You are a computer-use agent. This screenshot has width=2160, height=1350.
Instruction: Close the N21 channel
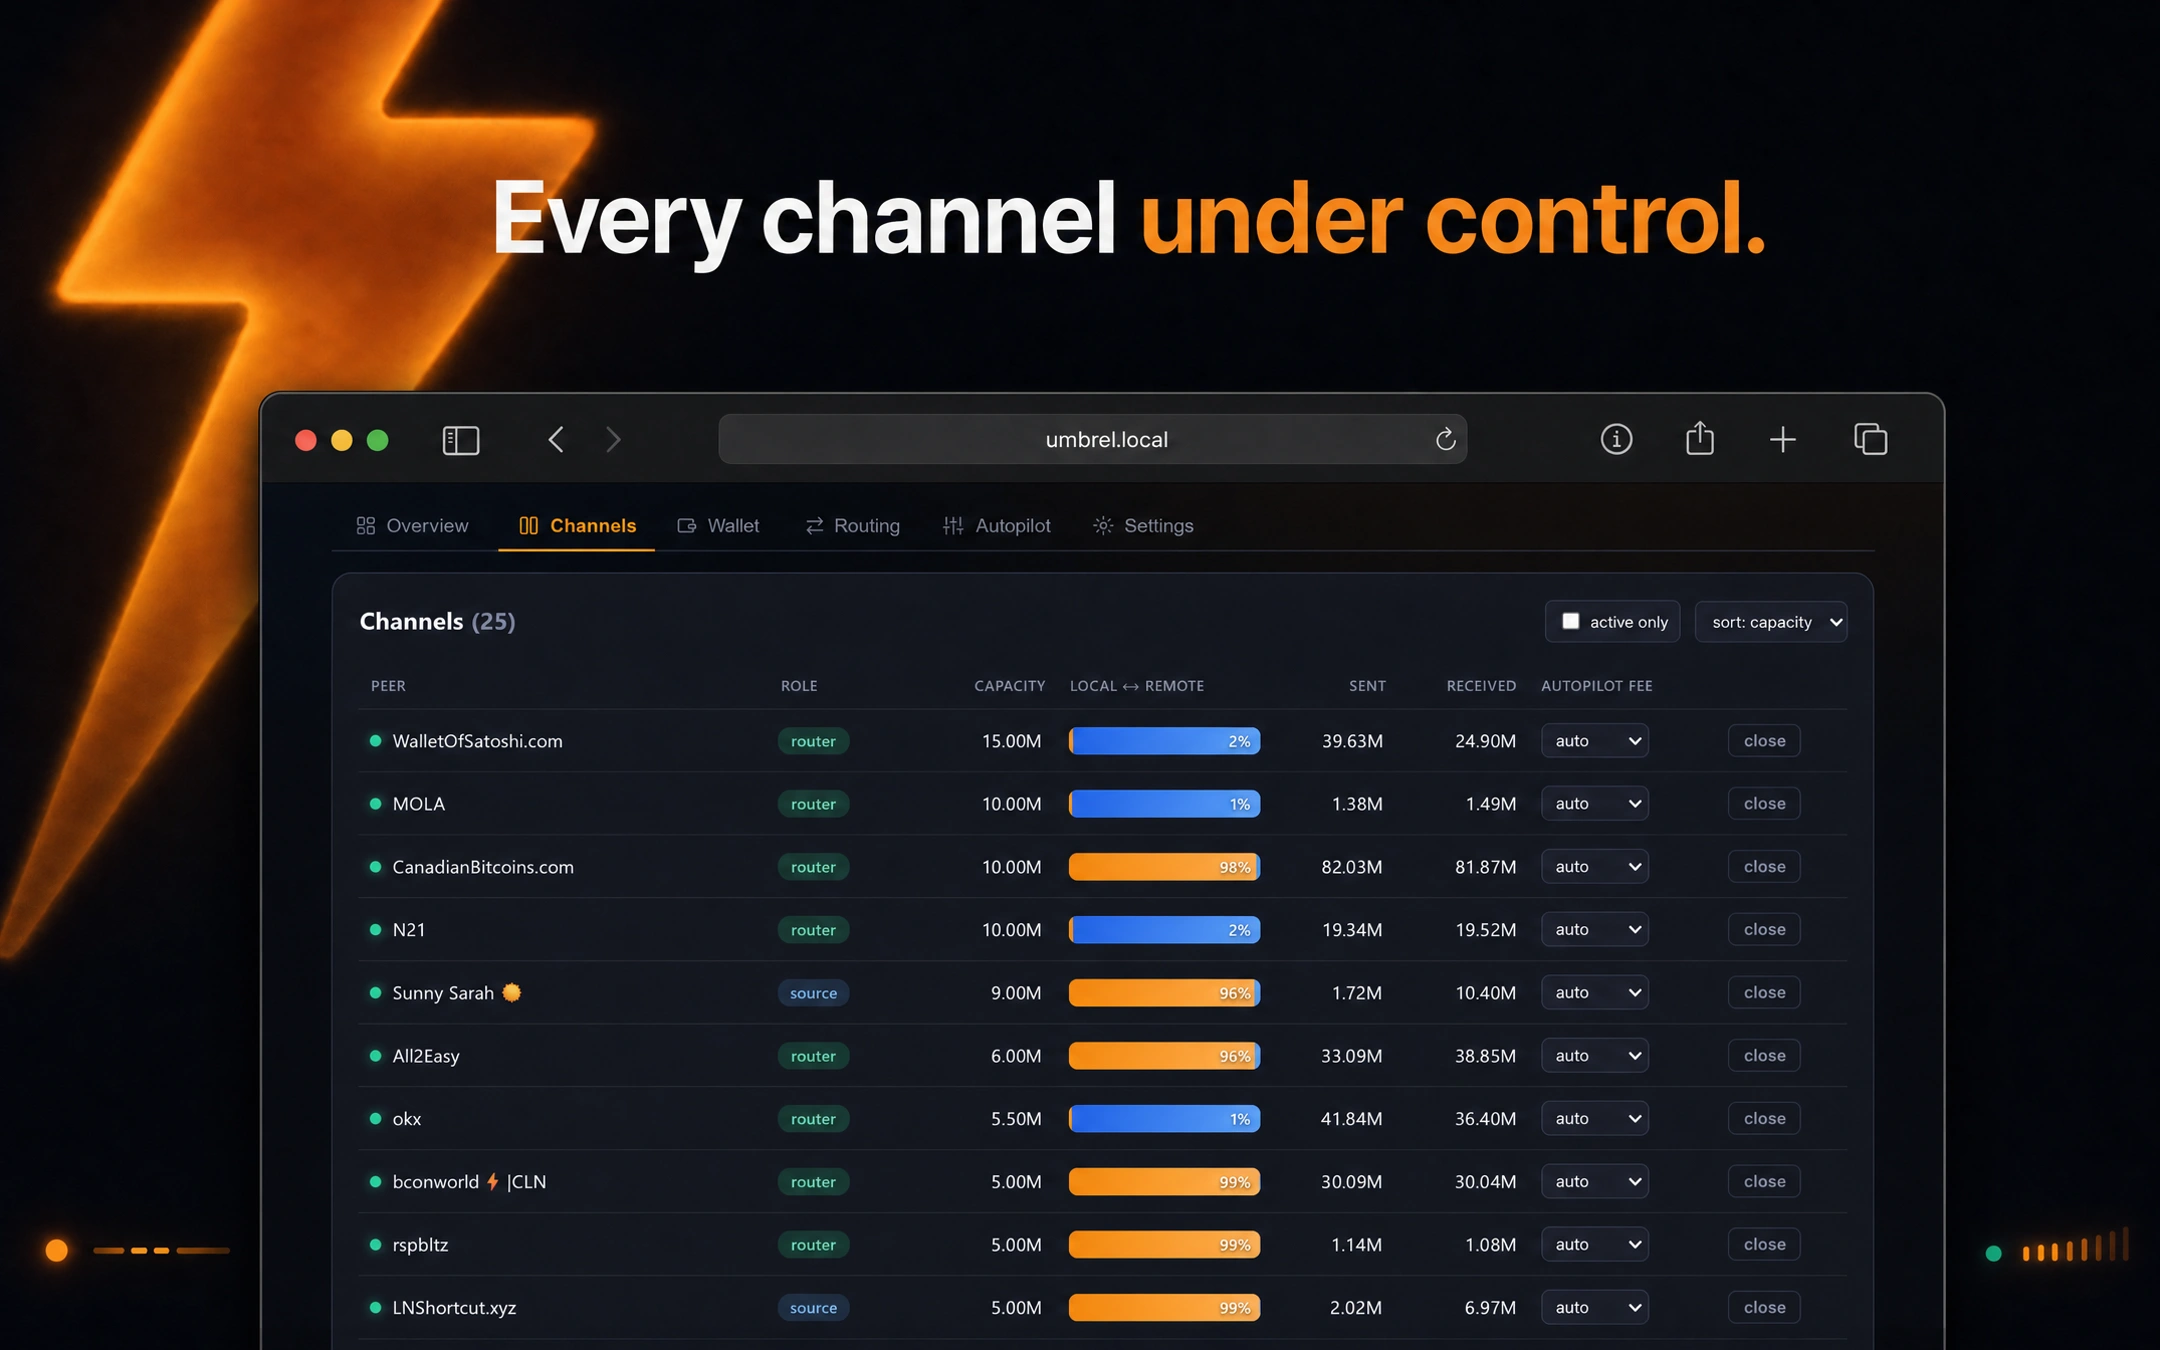(1764, 930)
